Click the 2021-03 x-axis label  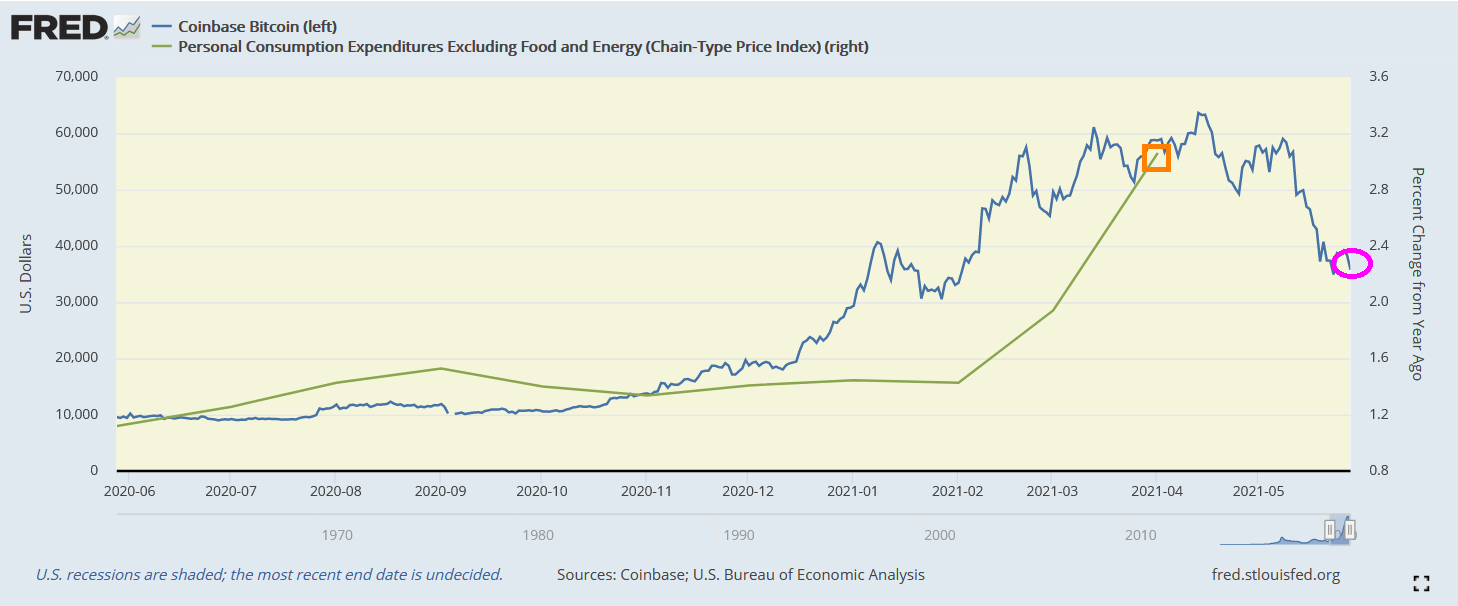click(x=1052, y=491)
